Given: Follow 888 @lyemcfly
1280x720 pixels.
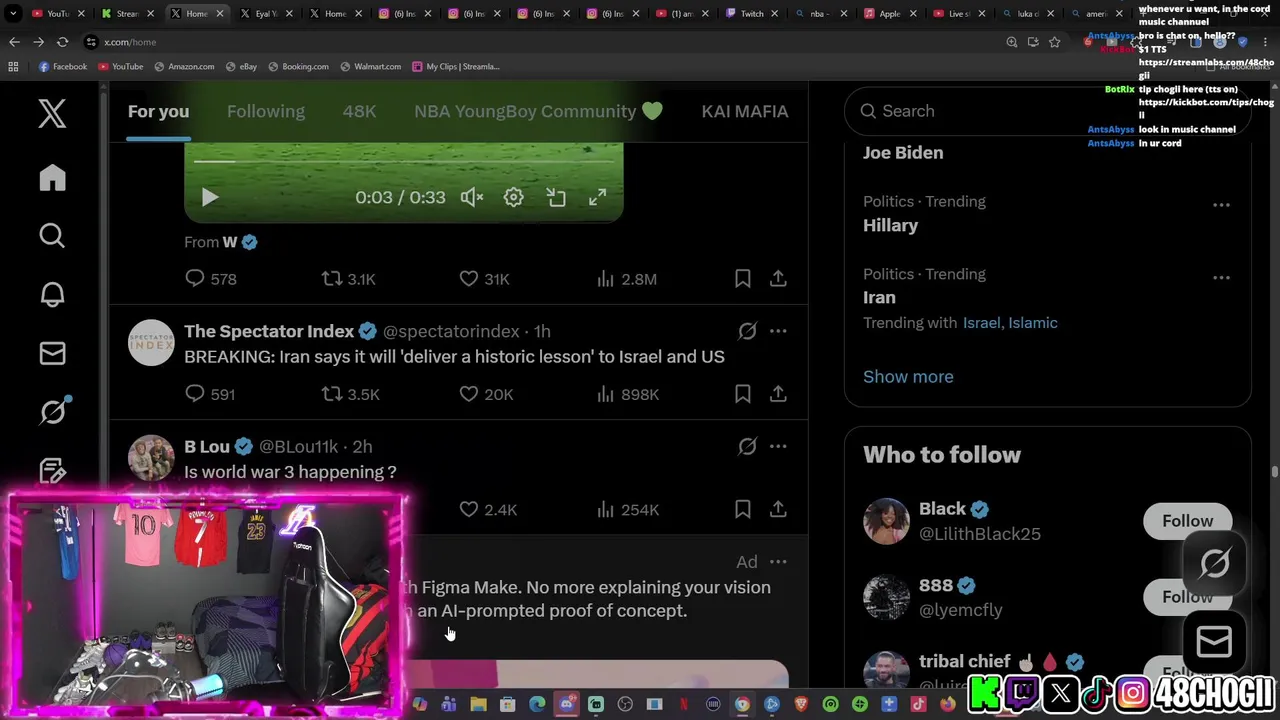Looking at the screenshot, I should pyautogui.click(x=1187, y=597).
